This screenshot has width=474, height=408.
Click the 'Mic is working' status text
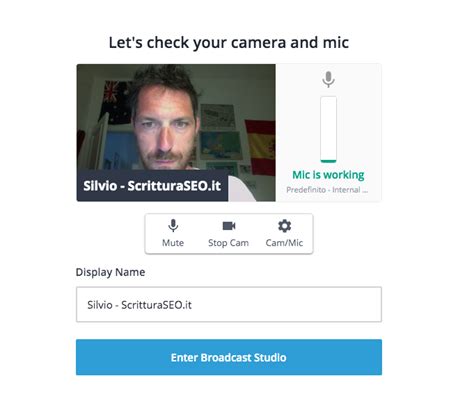point(328,175)
